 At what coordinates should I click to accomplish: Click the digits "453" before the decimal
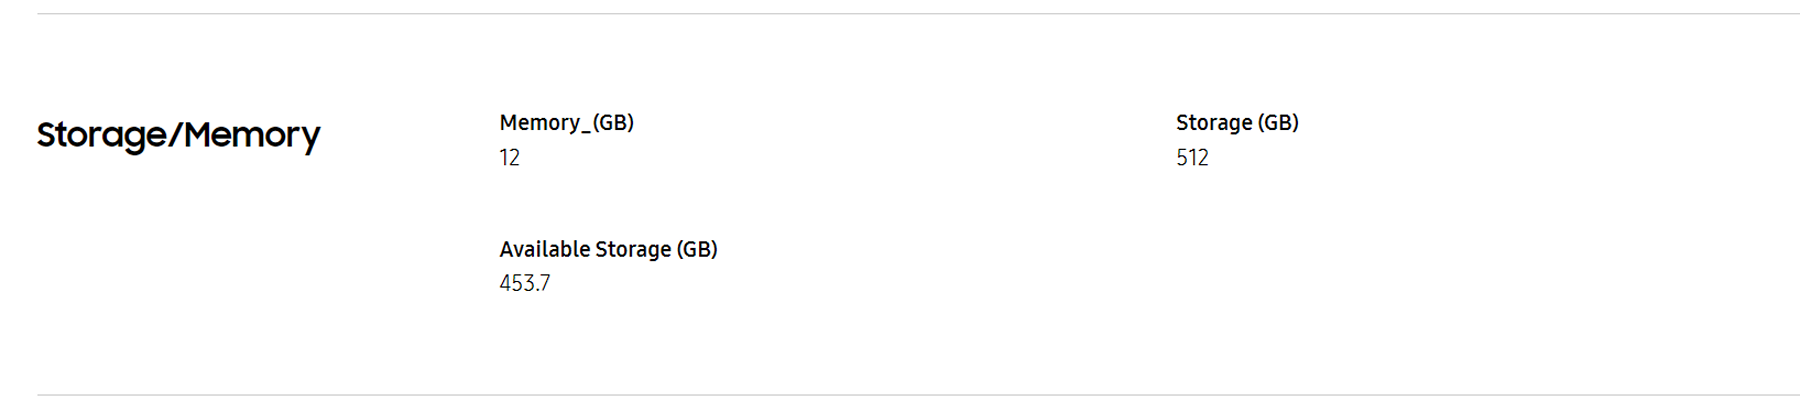(x=518, y=284)
